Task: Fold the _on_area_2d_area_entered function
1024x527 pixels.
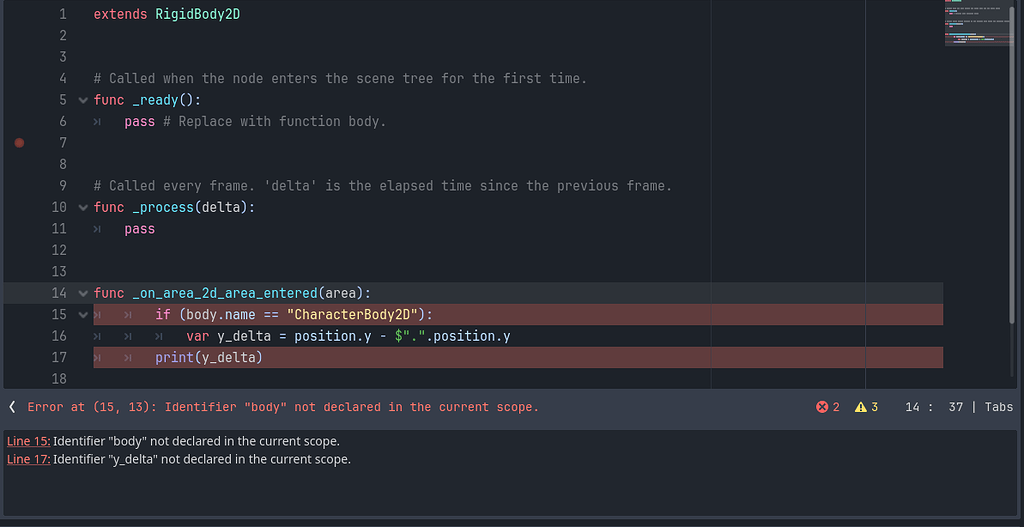Action: click(x=81, y=293)
